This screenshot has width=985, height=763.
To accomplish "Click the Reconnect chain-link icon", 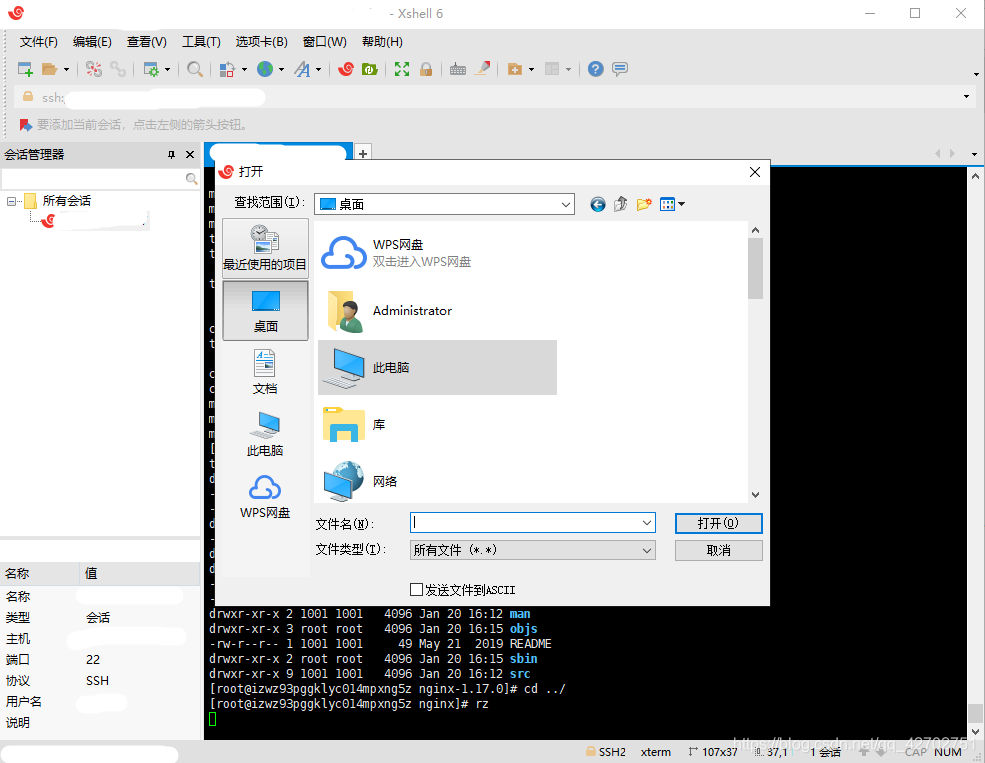I will (118, 69).
